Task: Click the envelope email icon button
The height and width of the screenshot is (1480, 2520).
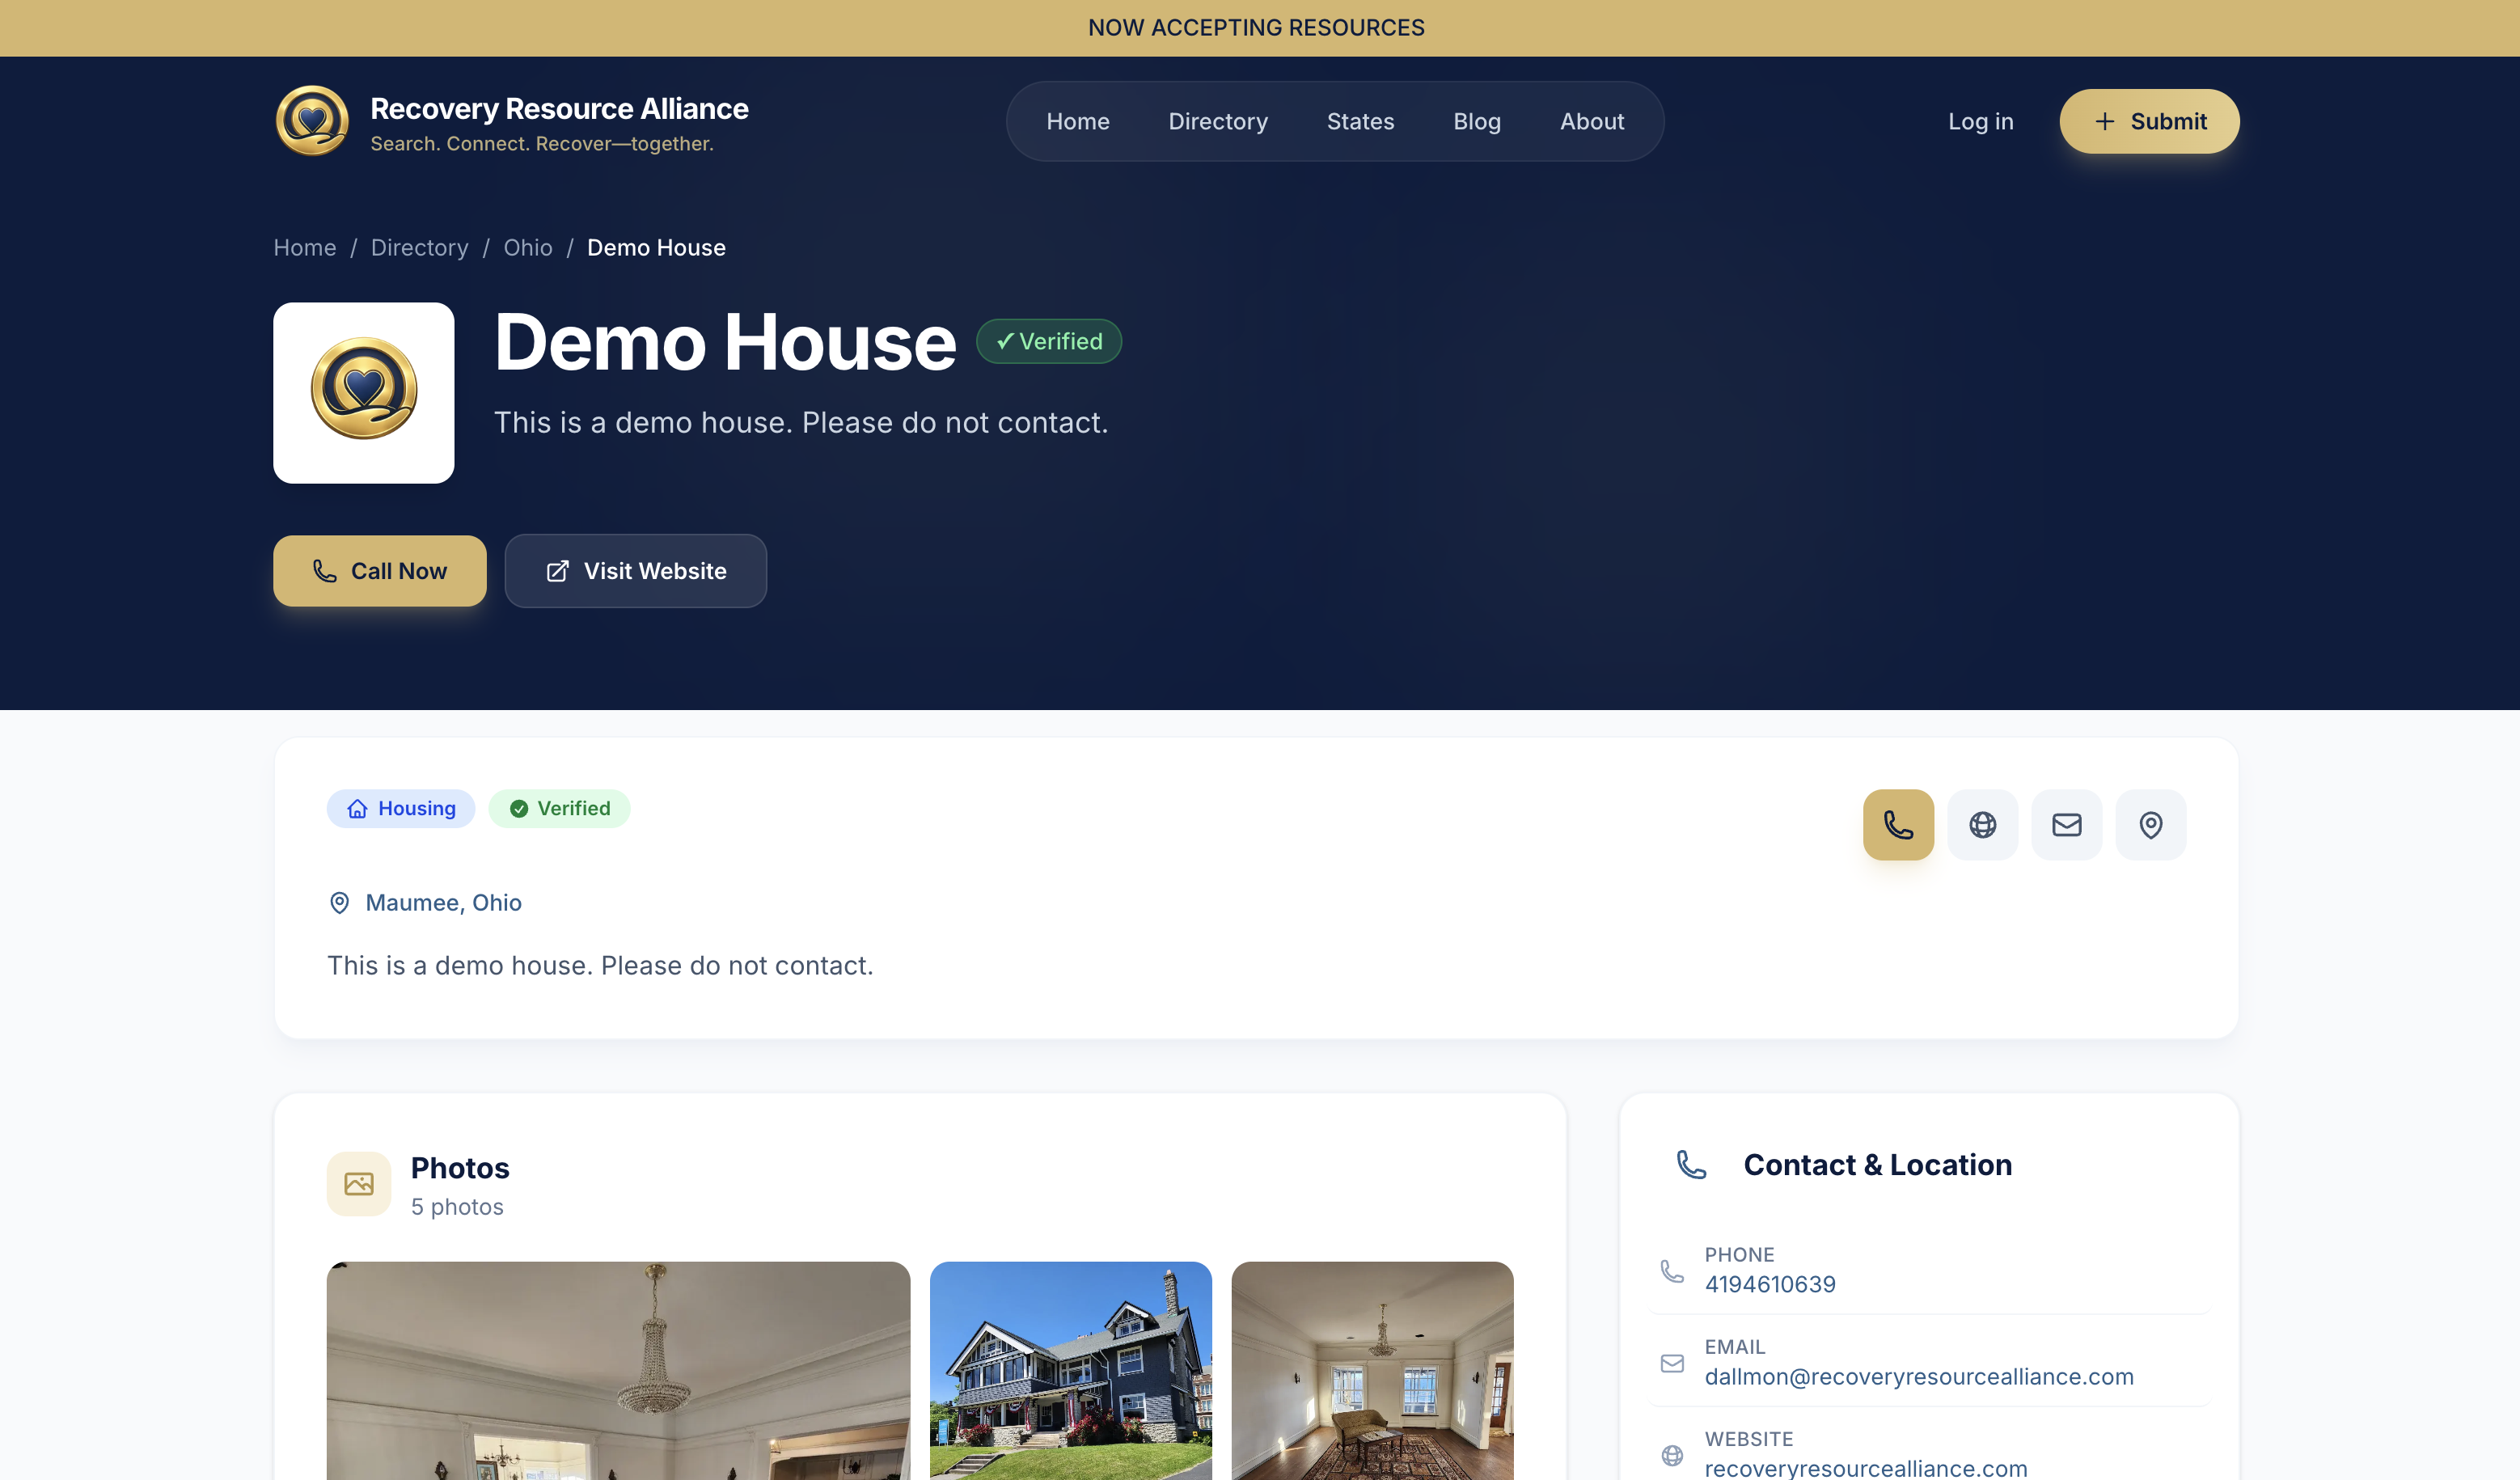Action: 2066,825
